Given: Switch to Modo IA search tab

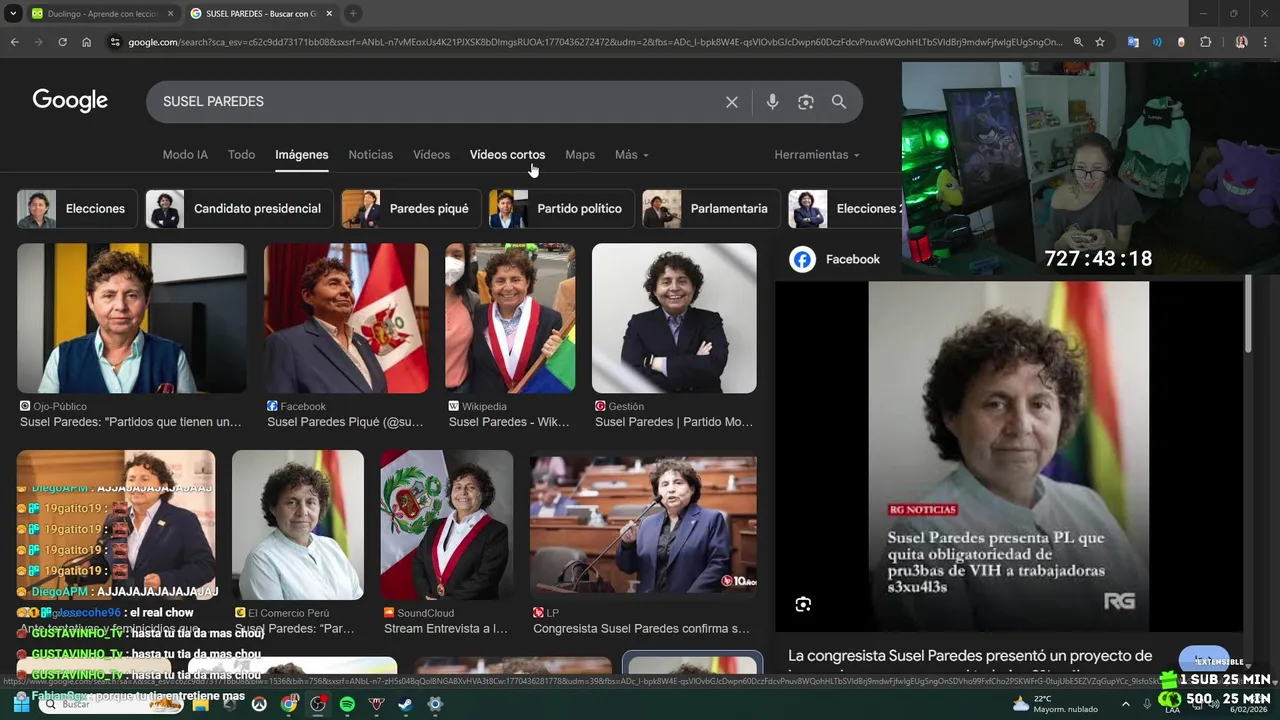Looking at the screenshot, I should [x=185, y=155].
